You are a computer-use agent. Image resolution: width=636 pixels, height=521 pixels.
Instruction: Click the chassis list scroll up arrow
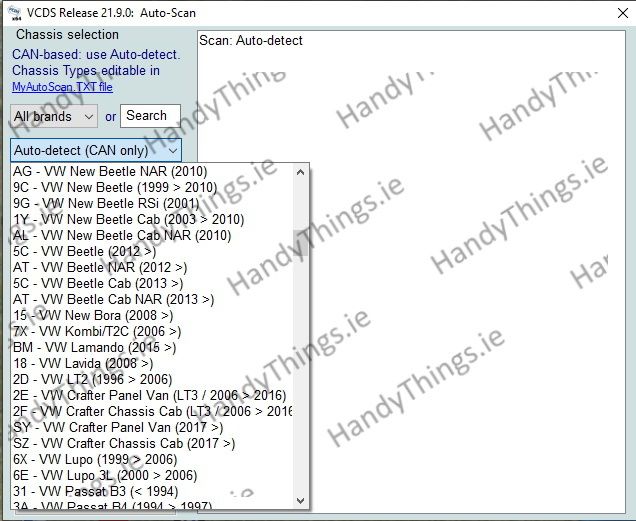[x=301, y=172]
